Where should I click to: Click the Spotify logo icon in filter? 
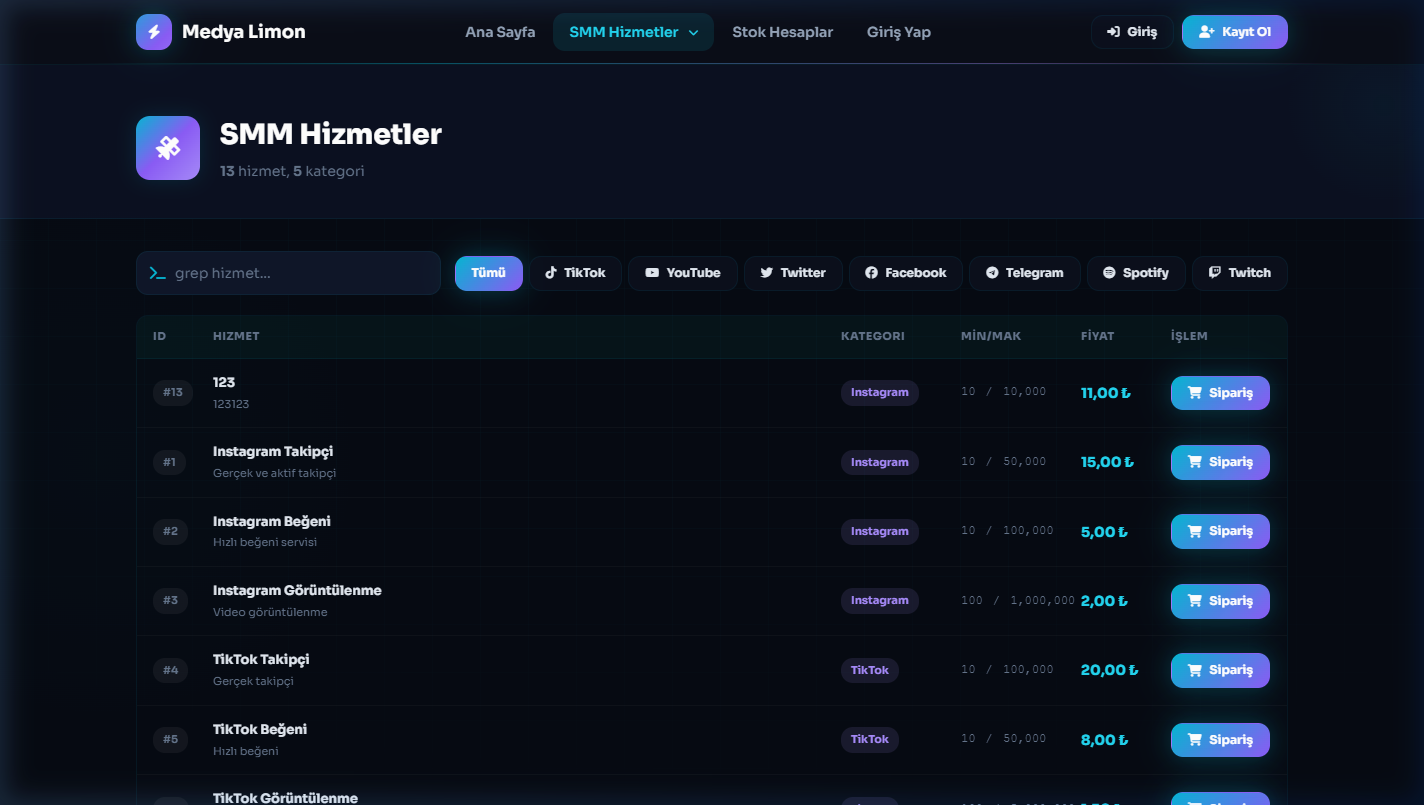pyautogui.click(x=1109, y=273)
